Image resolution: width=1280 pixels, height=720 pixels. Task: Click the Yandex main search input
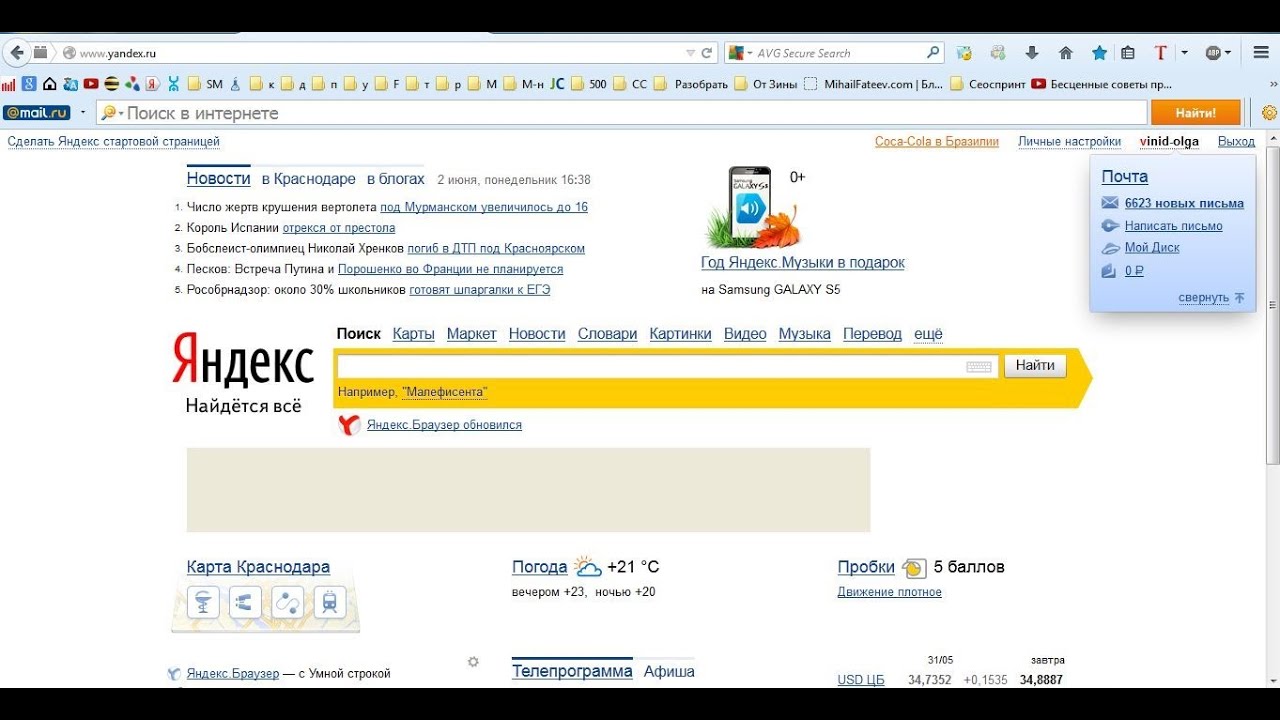pos(650,366)
